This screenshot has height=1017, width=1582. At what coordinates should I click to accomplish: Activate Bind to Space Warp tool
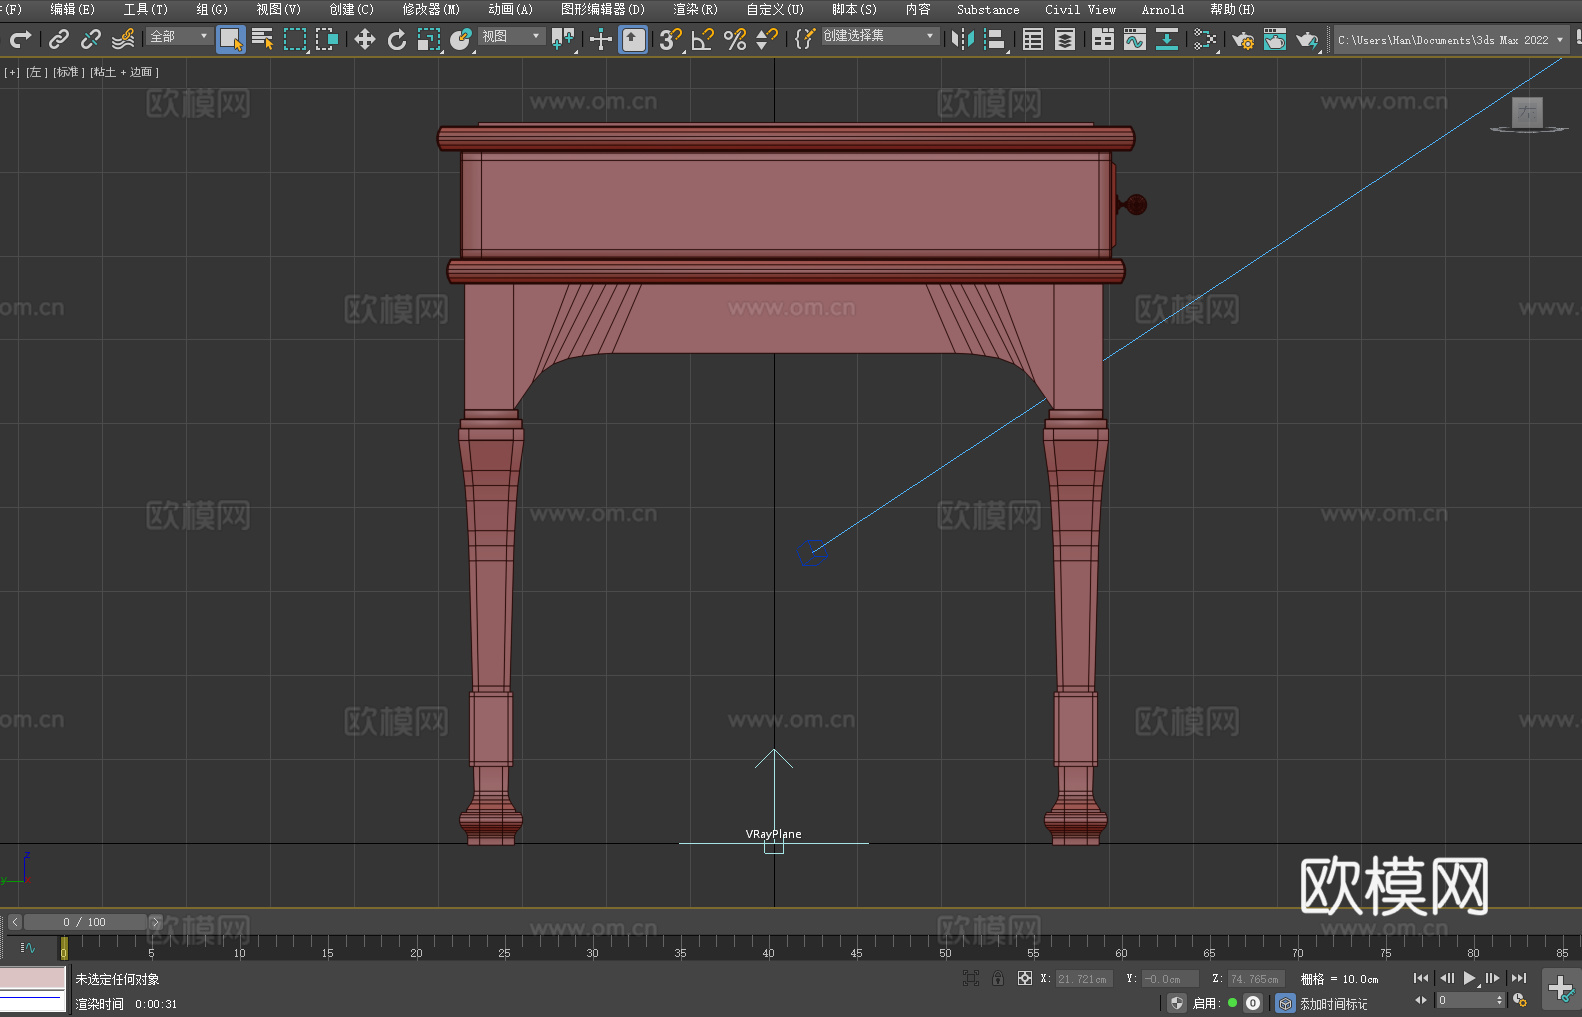tap(123, 39)
